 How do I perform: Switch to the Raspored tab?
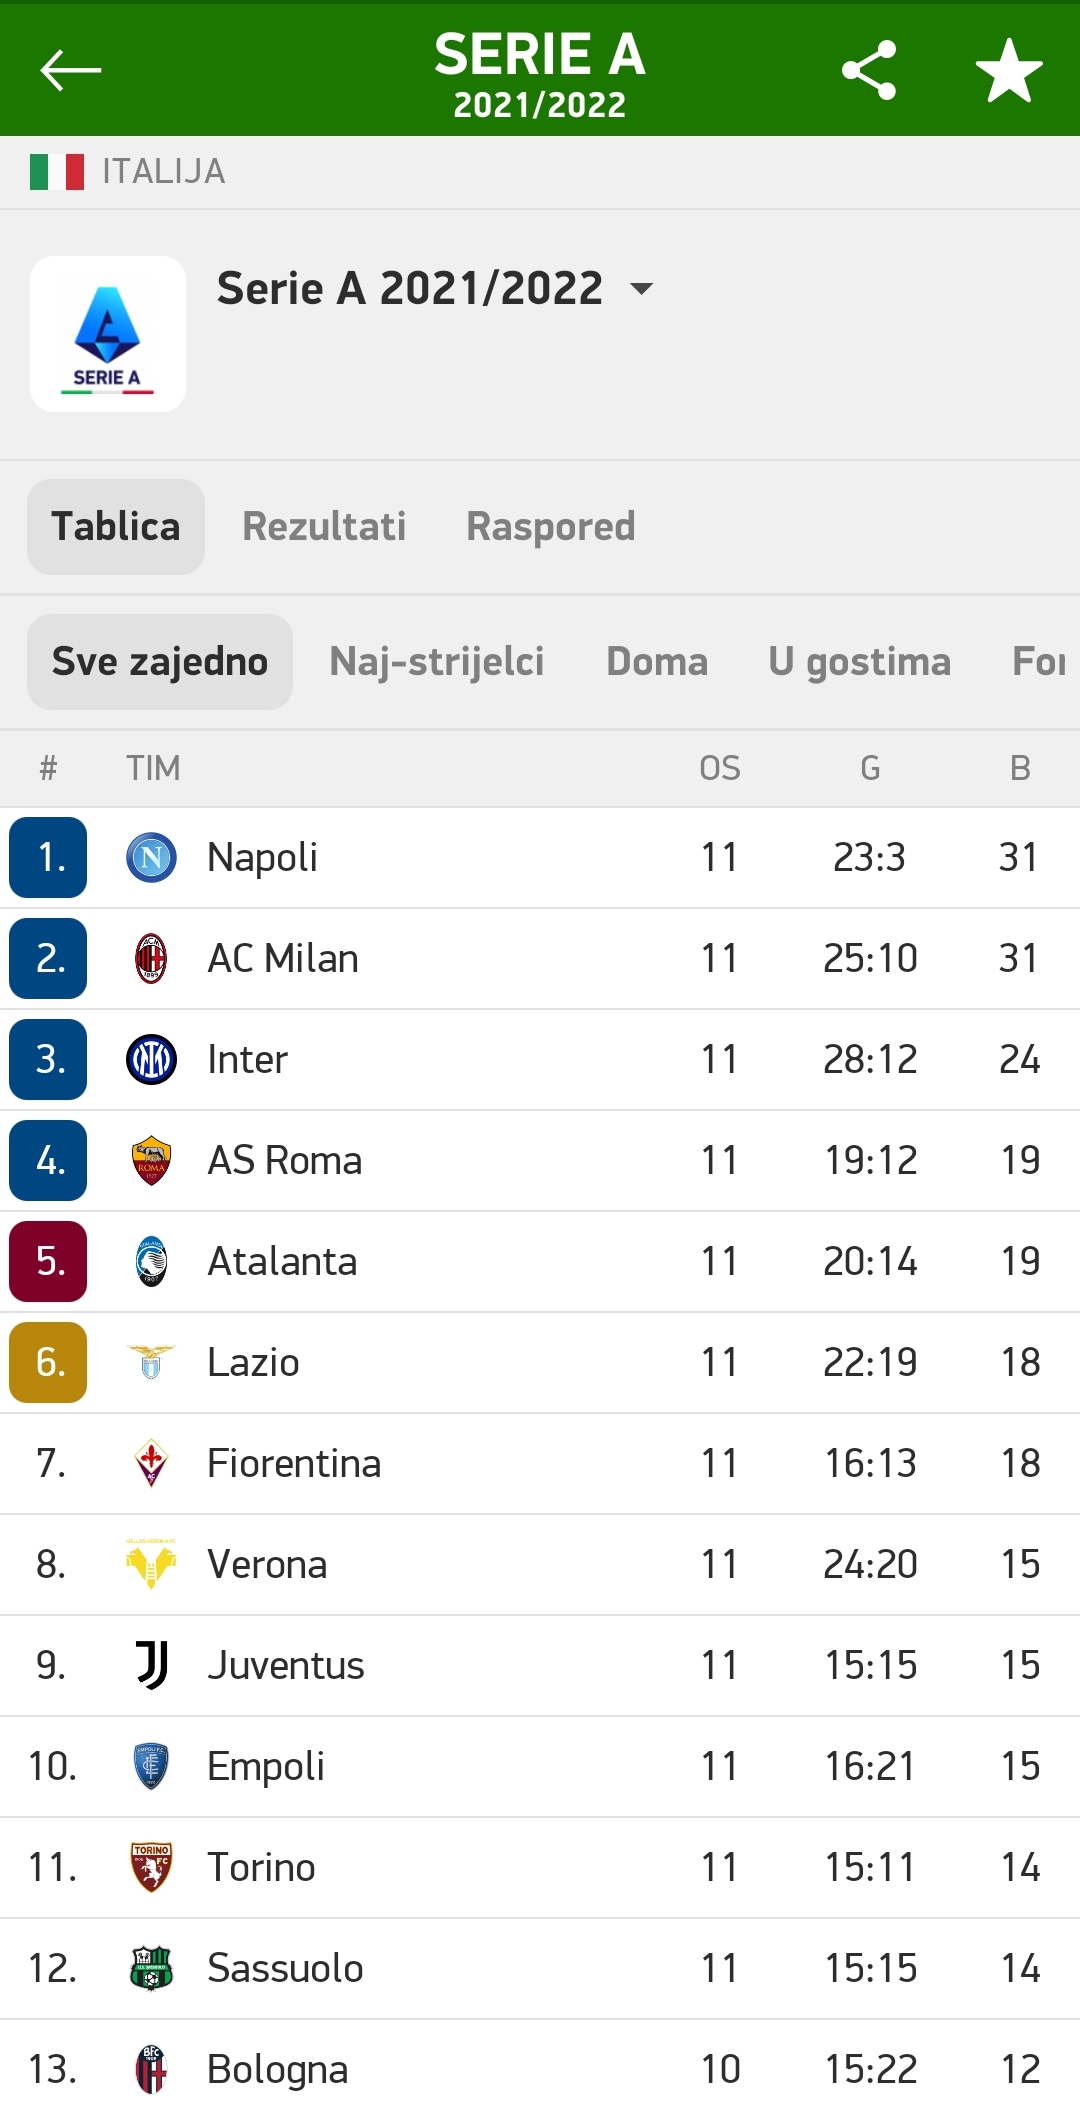(x=551, y=527)
